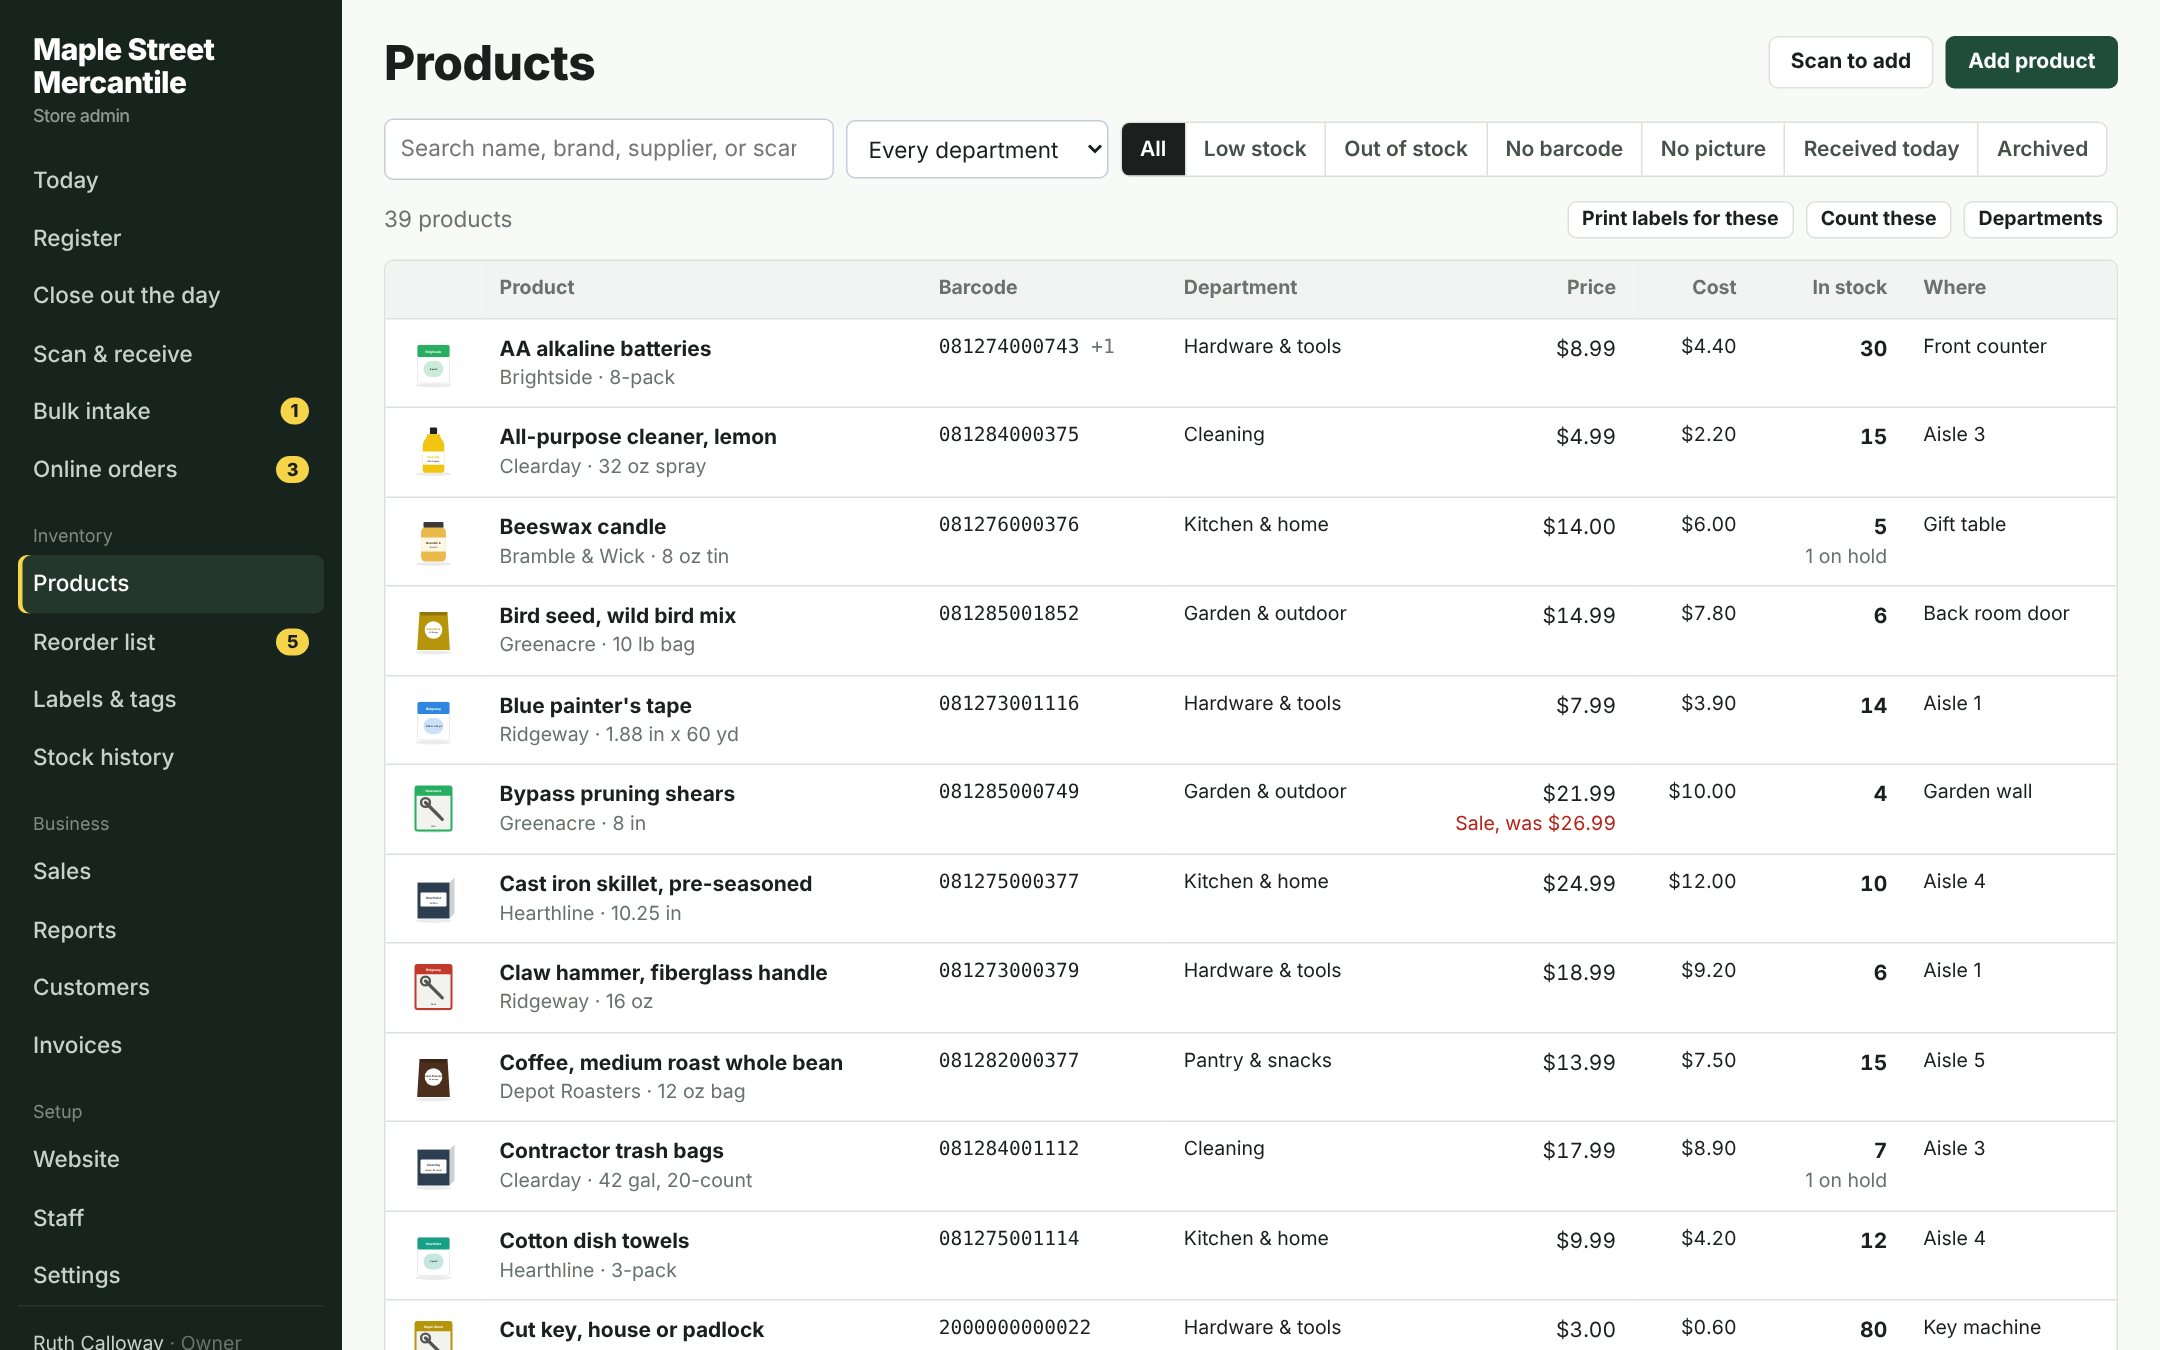Click the Bird seed bag thumbnail
2160x1350 pixels.
coord(433,631)
